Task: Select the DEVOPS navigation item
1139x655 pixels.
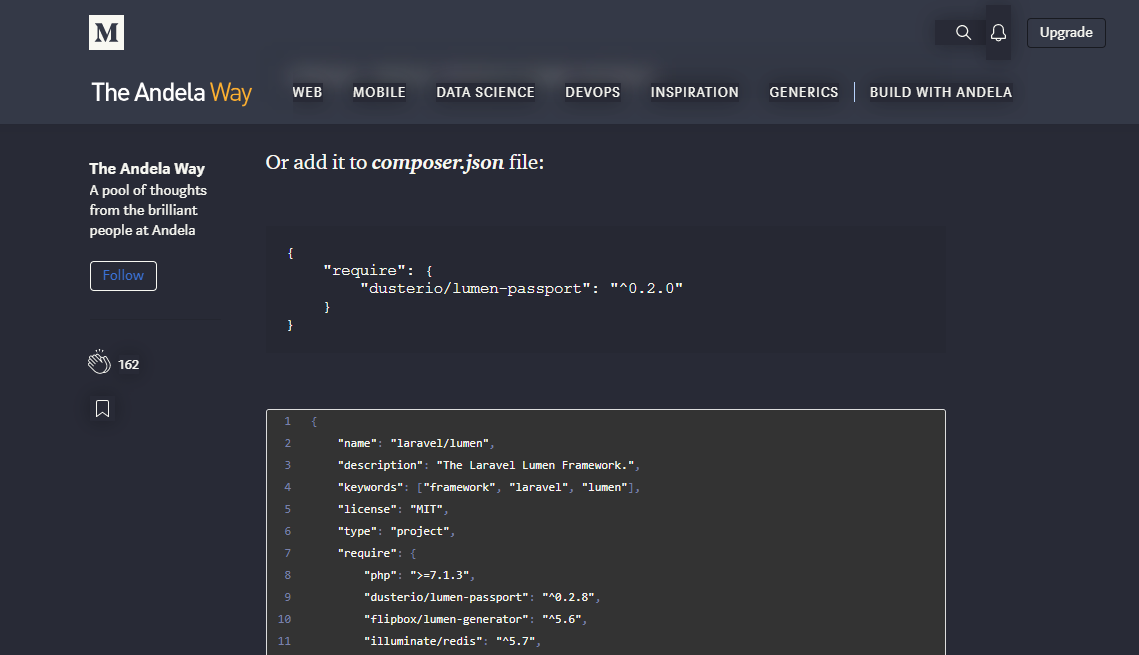Action: (x=592, y=92)
